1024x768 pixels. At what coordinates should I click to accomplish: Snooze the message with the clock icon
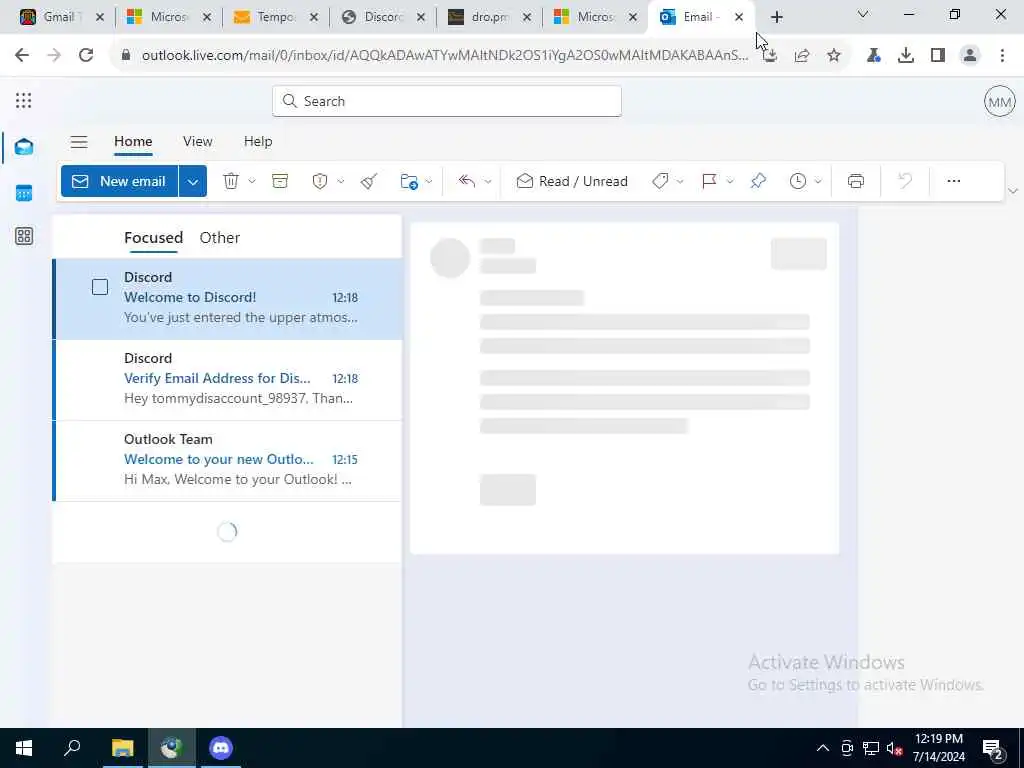(x=797, y=181)
